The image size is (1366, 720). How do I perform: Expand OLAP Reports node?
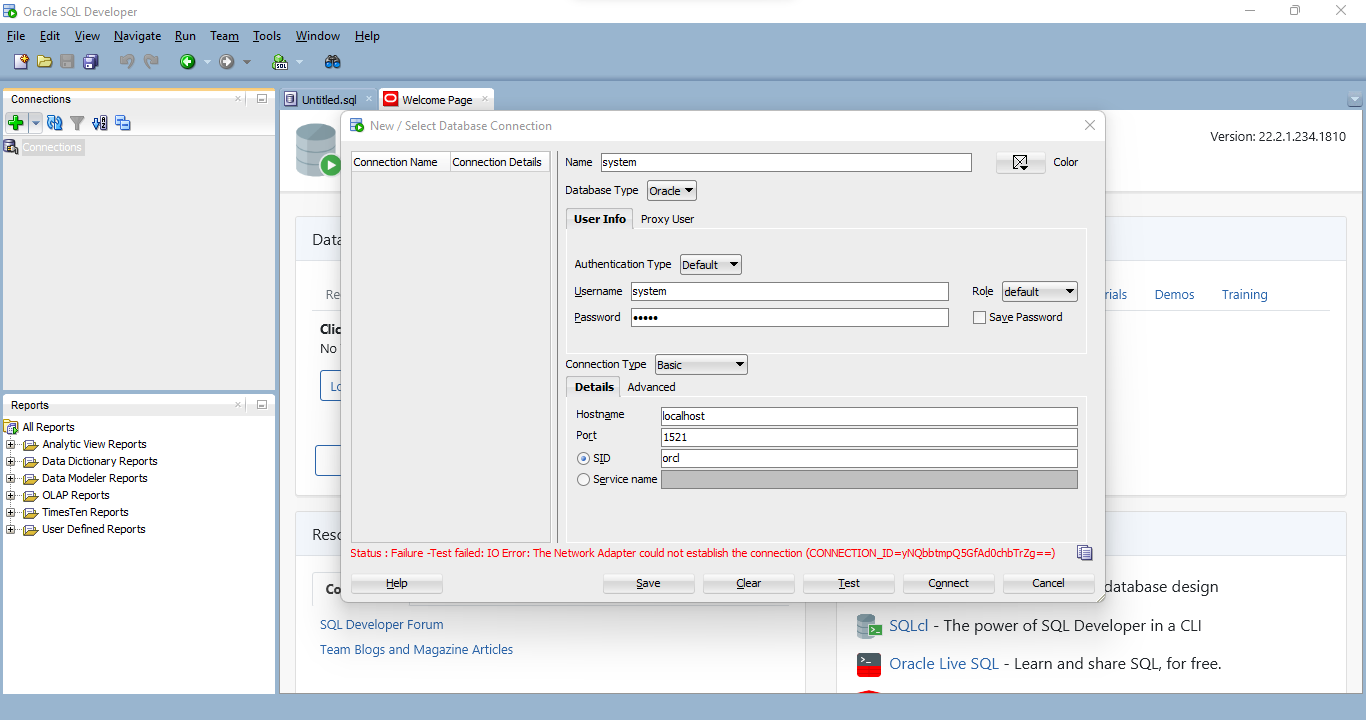click(11, 496)
